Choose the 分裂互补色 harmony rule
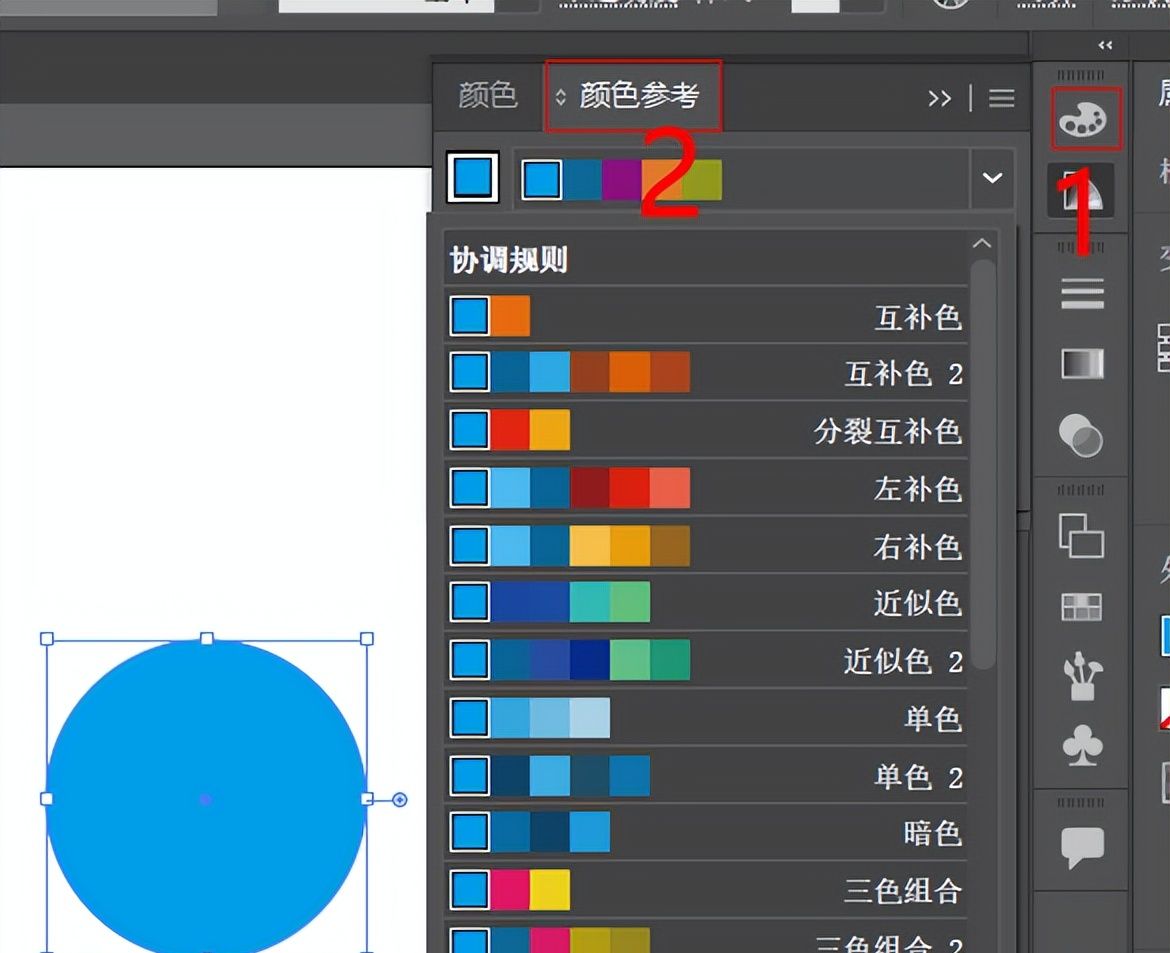This screenshot has height=953, width=1170. coord(706,430)
